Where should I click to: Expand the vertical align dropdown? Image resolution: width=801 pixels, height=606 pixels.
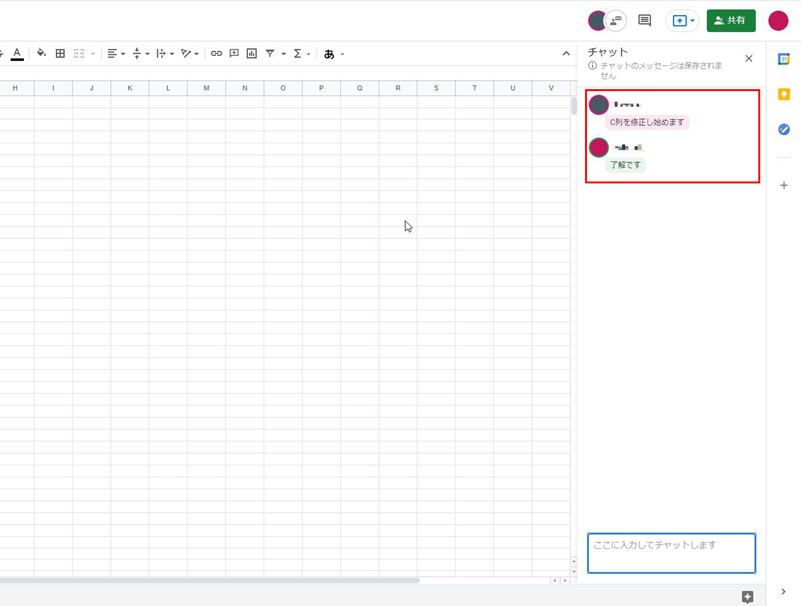pyautogui.click(x=141, y=53)
